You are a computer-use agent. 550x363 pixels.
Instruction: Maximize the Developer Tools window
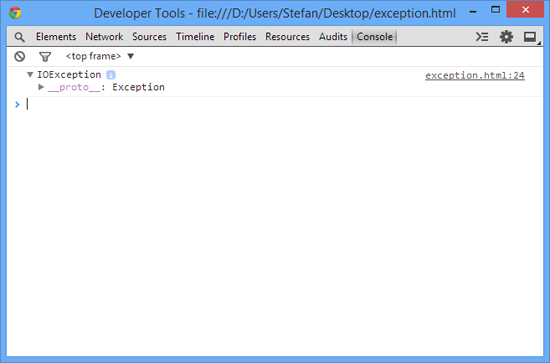[x=495, y=10]
